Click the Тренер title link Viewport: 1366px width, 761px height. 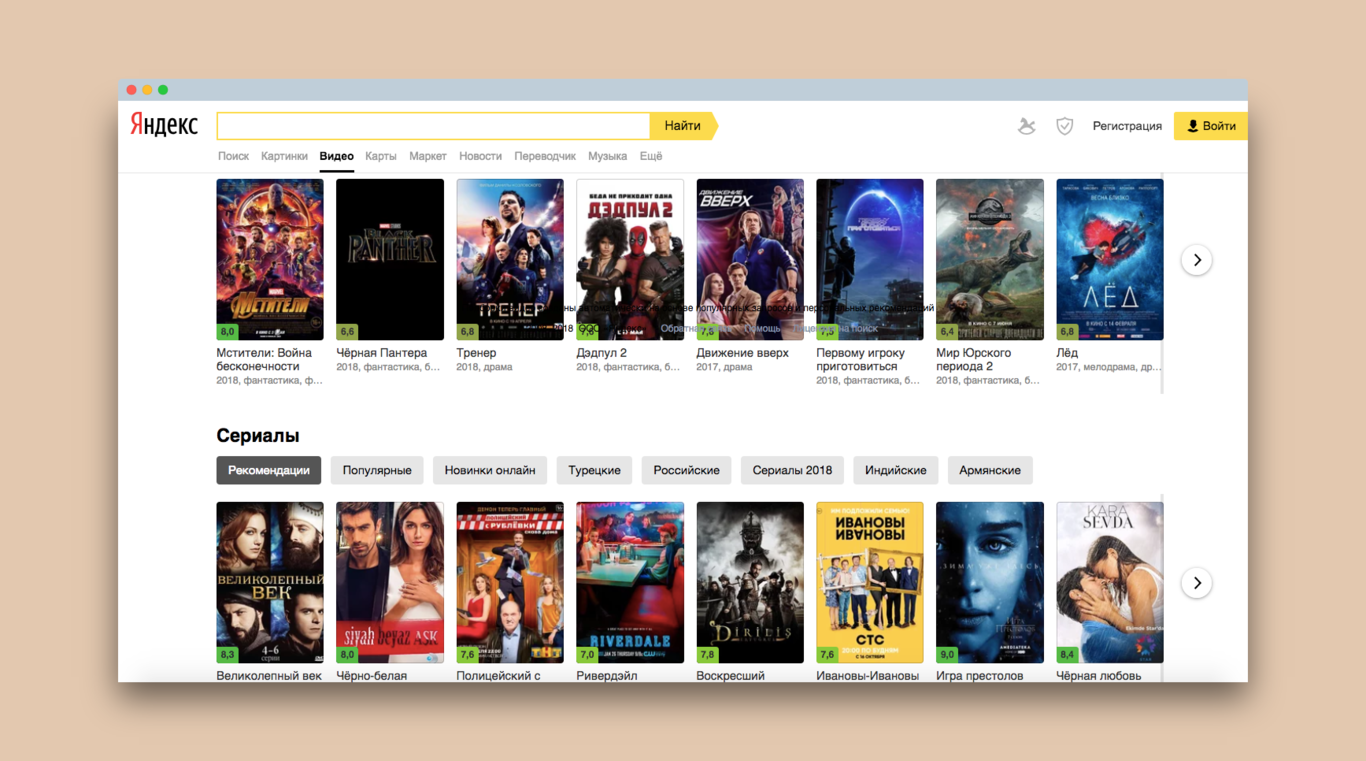tap(476, 353)
